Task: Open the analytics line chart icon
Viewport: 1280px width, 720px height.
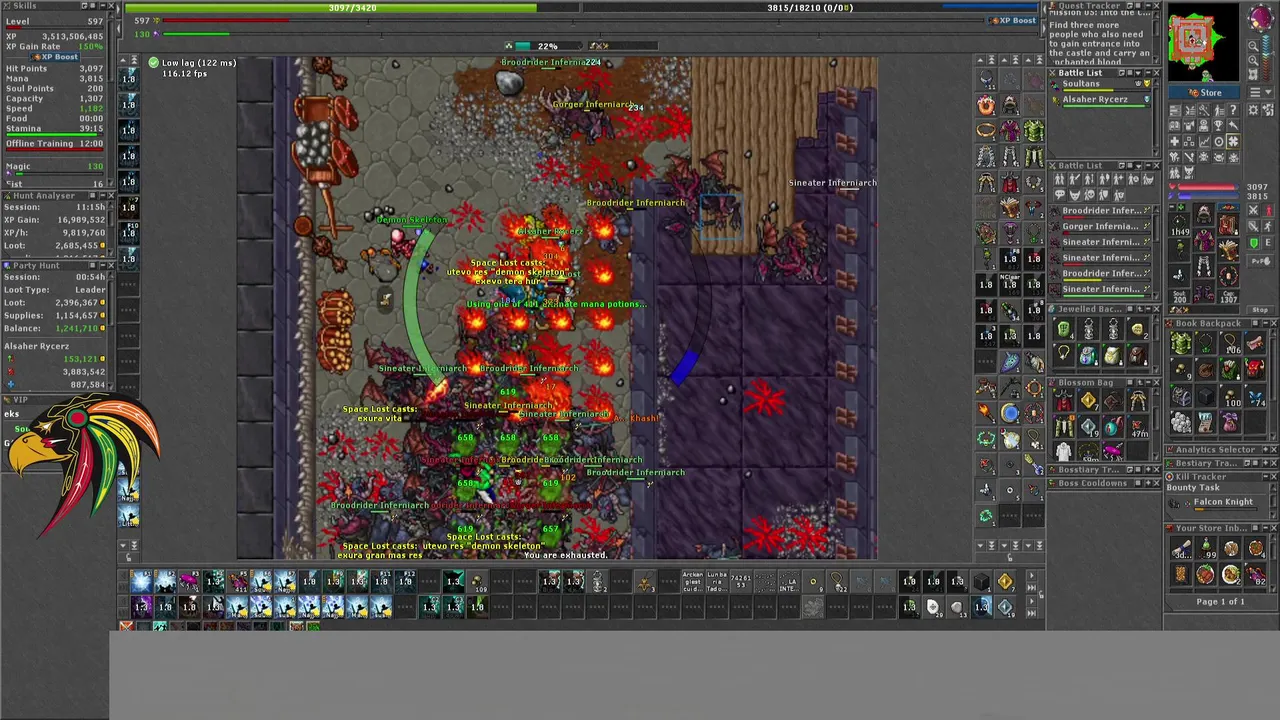Action: coord(1204,142)
